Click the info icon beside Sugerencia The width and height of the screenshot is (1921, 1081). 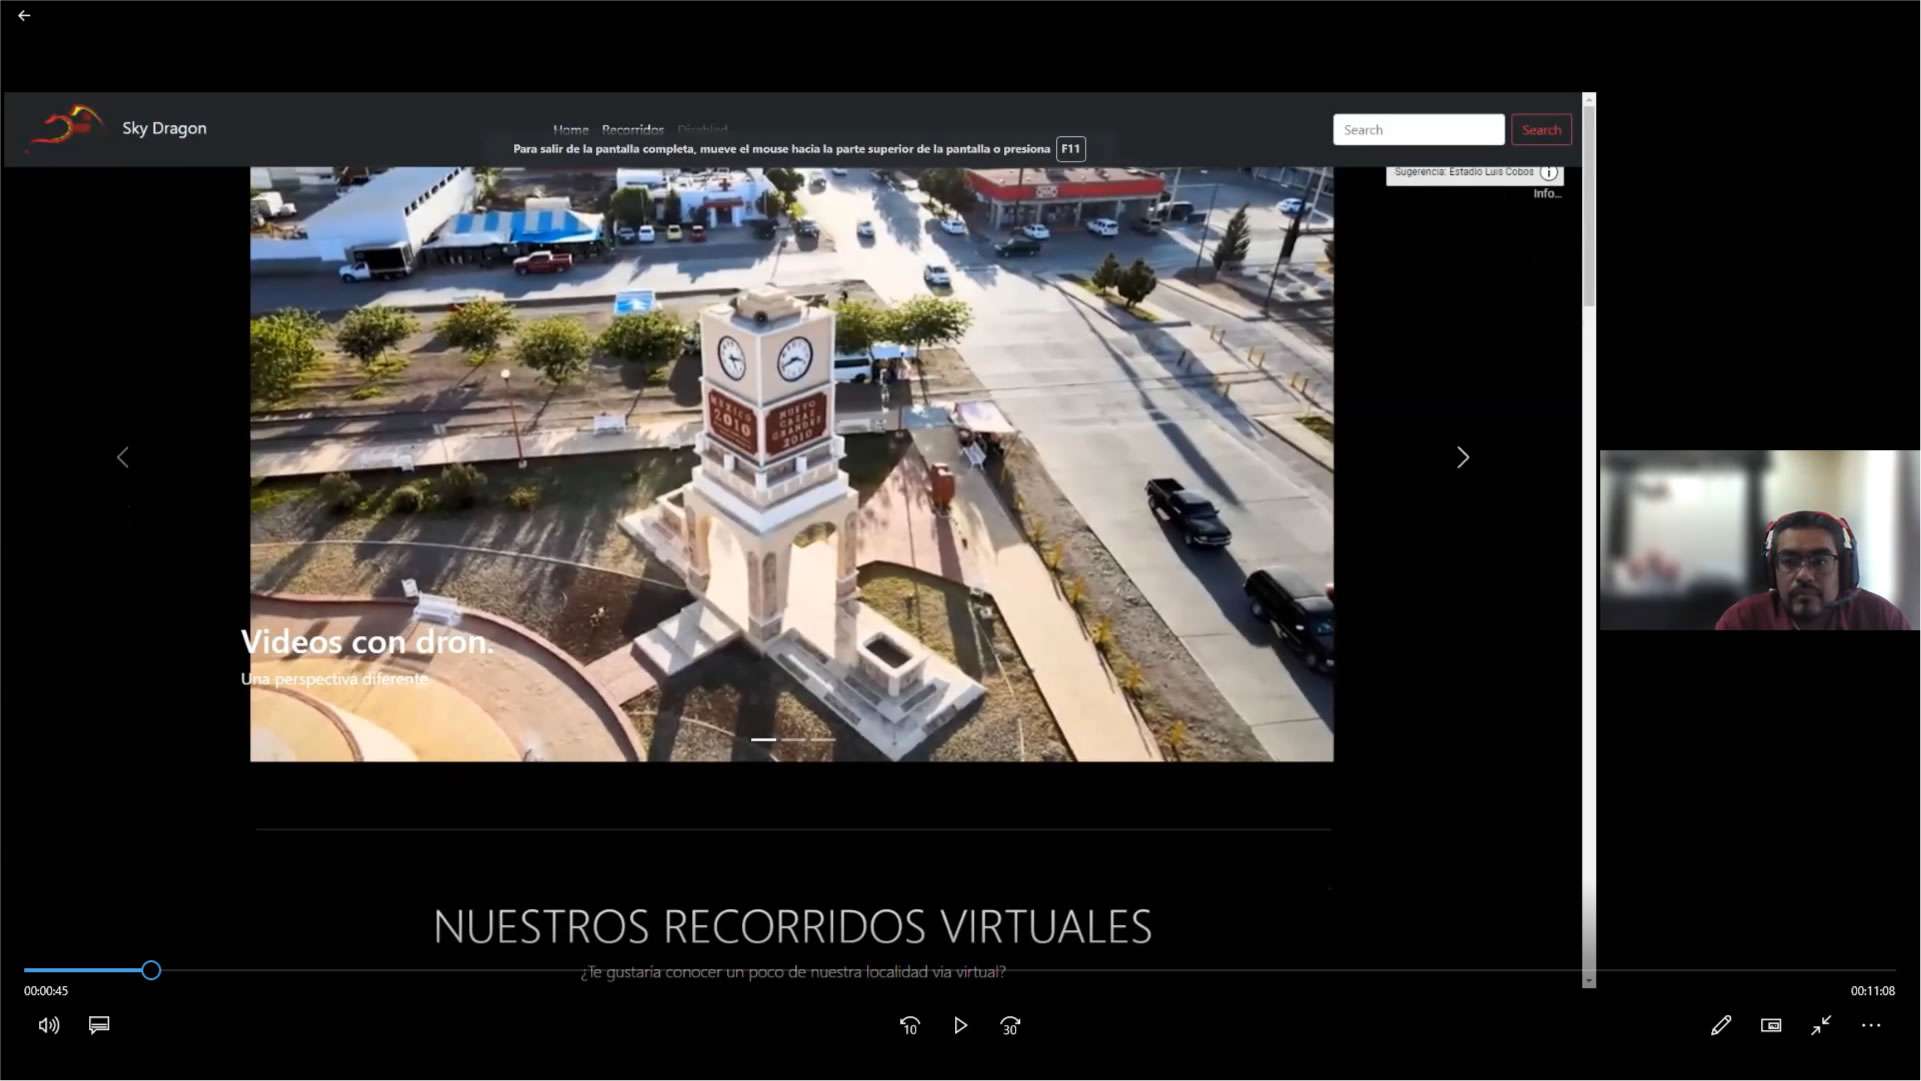[1549, 173]
